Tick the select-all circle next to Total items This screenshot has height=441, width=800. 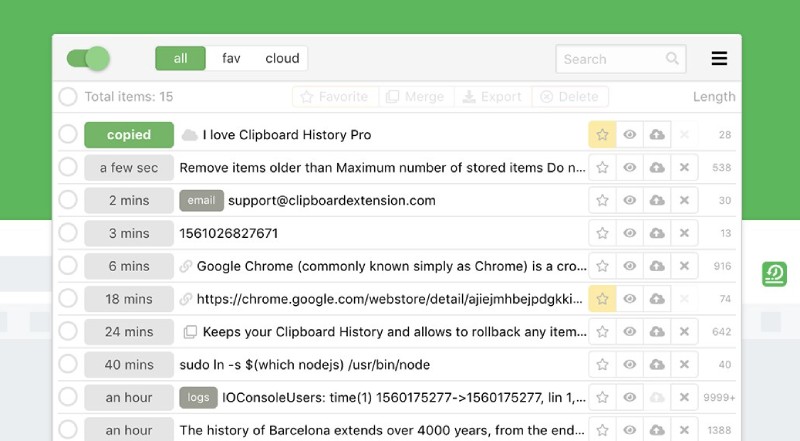(x=68, y=96)
